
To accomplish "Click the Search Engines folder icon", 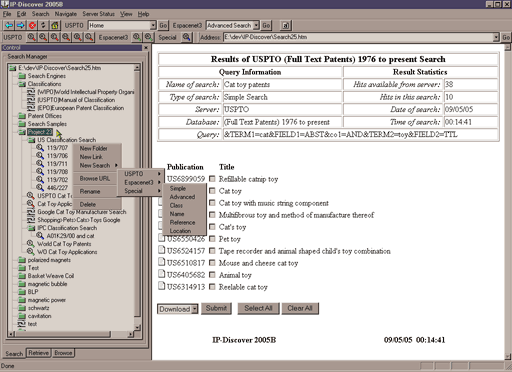I will pos(22,76).
